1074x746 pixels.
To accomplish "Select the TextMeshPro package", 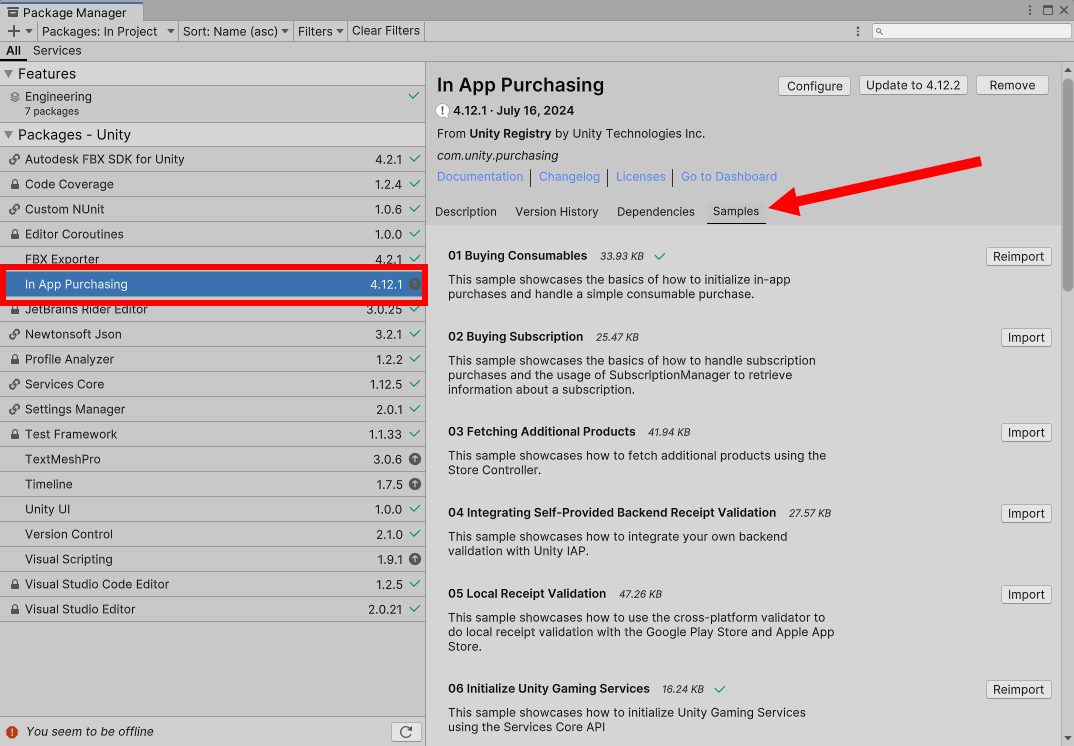I will [212, 460].
